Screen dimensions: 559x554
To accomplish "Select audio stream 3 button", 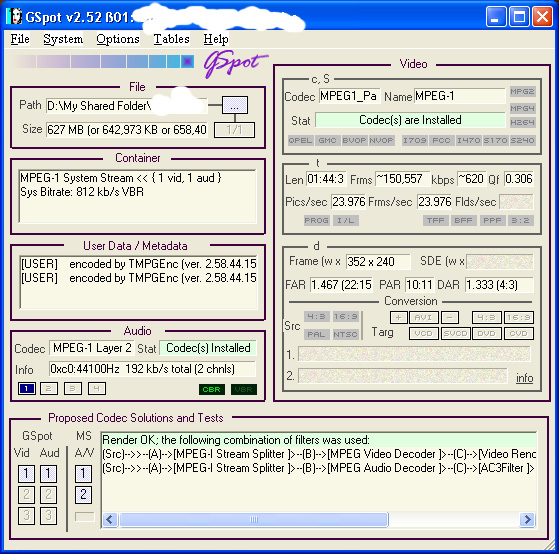I will click(x=73, y=389).
